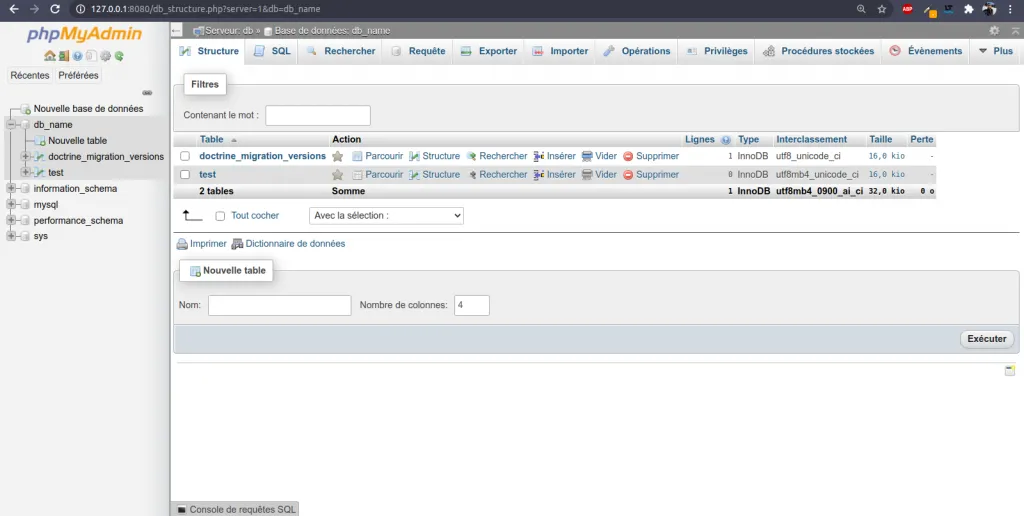
Task: Click the 'Contenant le mot' filter field
Action: click(317, 116)
